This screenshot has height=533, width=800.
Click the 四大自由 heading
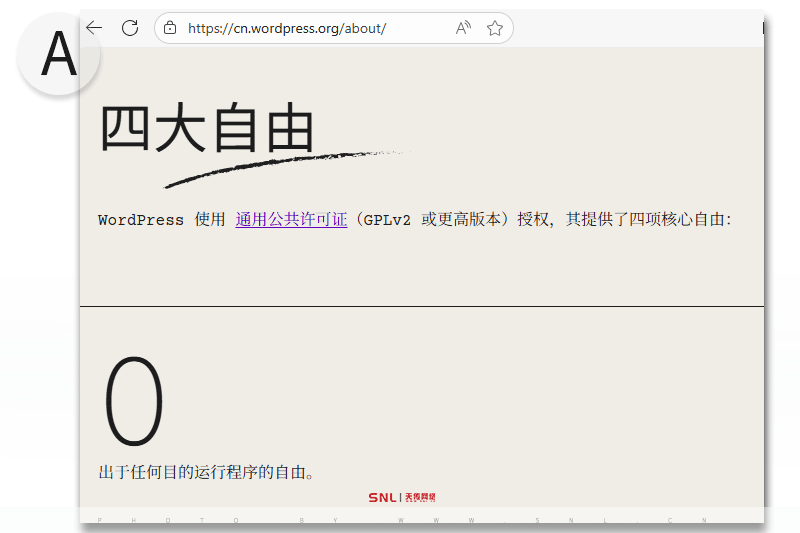point(208,130)
